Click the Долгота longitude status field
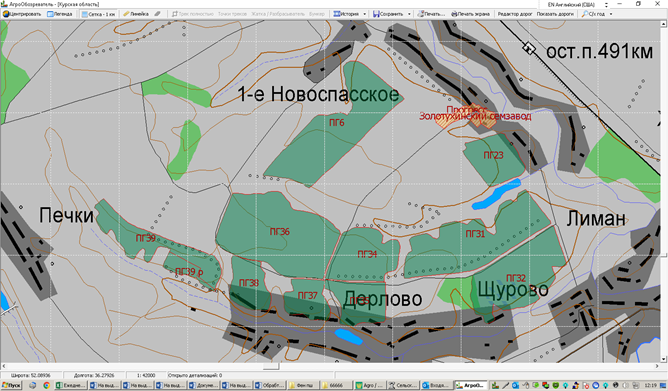Image resolution: width=668 pixels, height=391 pixels. tap(95, 376)
